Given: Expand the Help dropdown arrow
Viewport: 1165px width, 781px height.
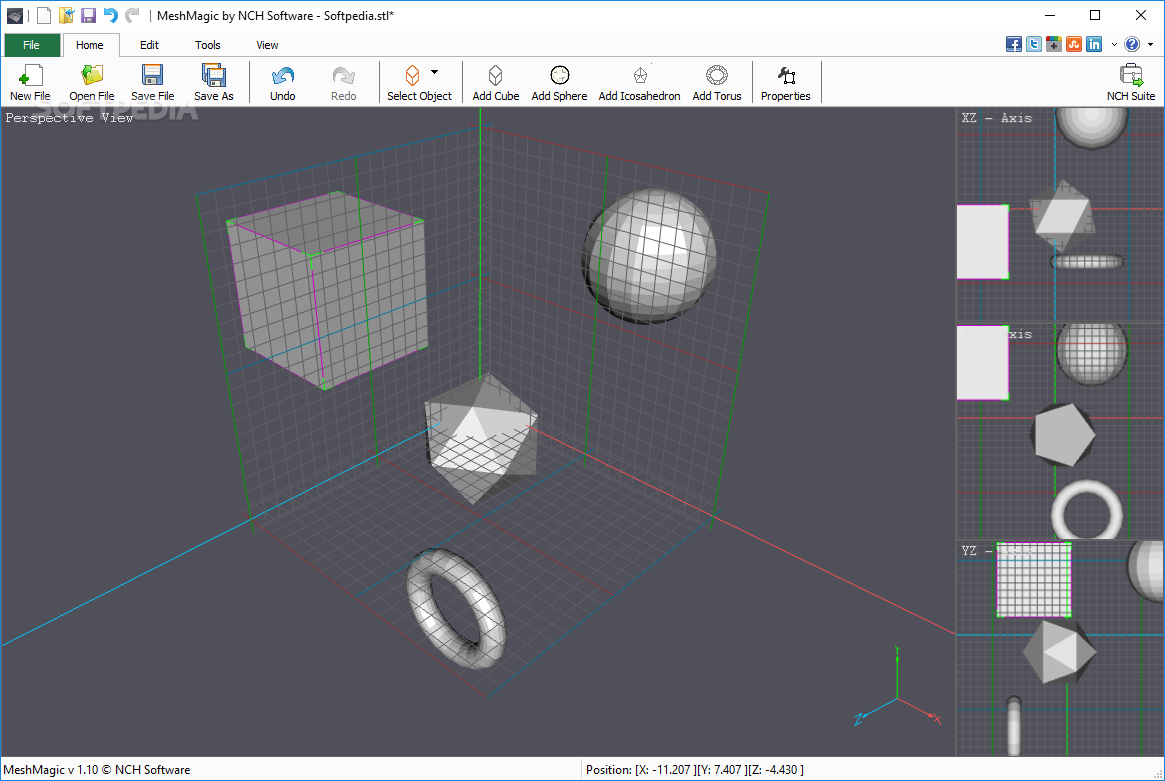Looking at the screenshot, I should 1151,45.
